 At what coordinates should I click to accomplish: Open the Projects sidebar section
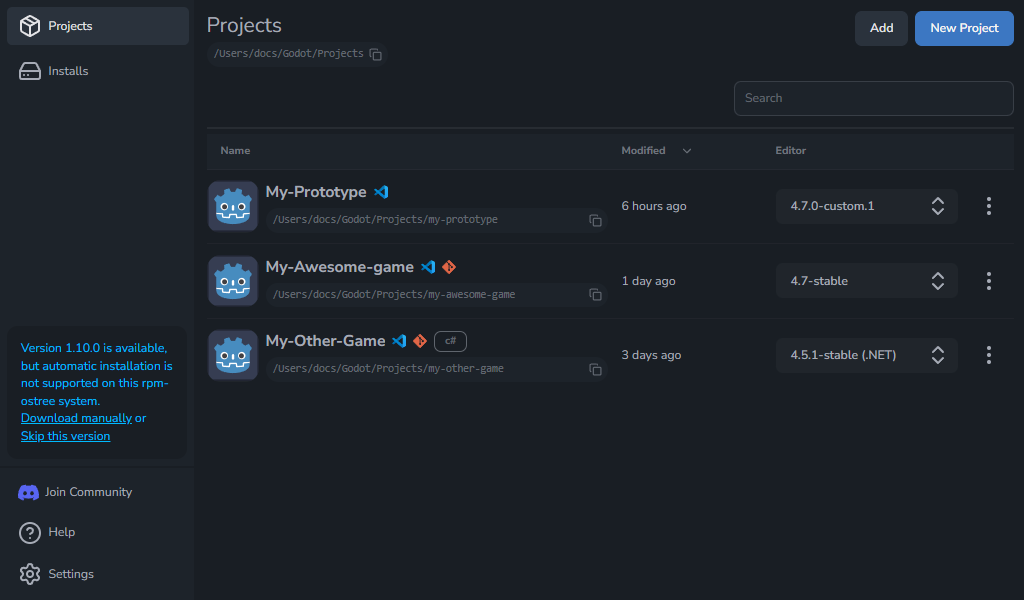coord(98,26)
